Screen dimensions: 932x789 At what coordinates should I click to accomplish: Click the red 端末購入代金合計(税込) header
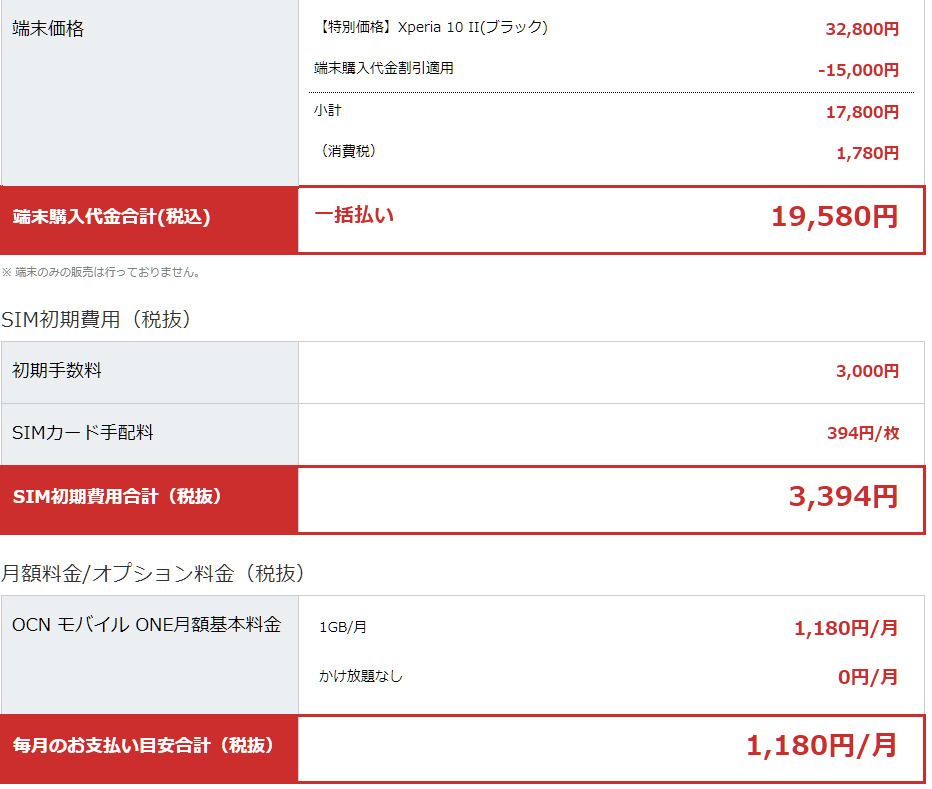112,217
